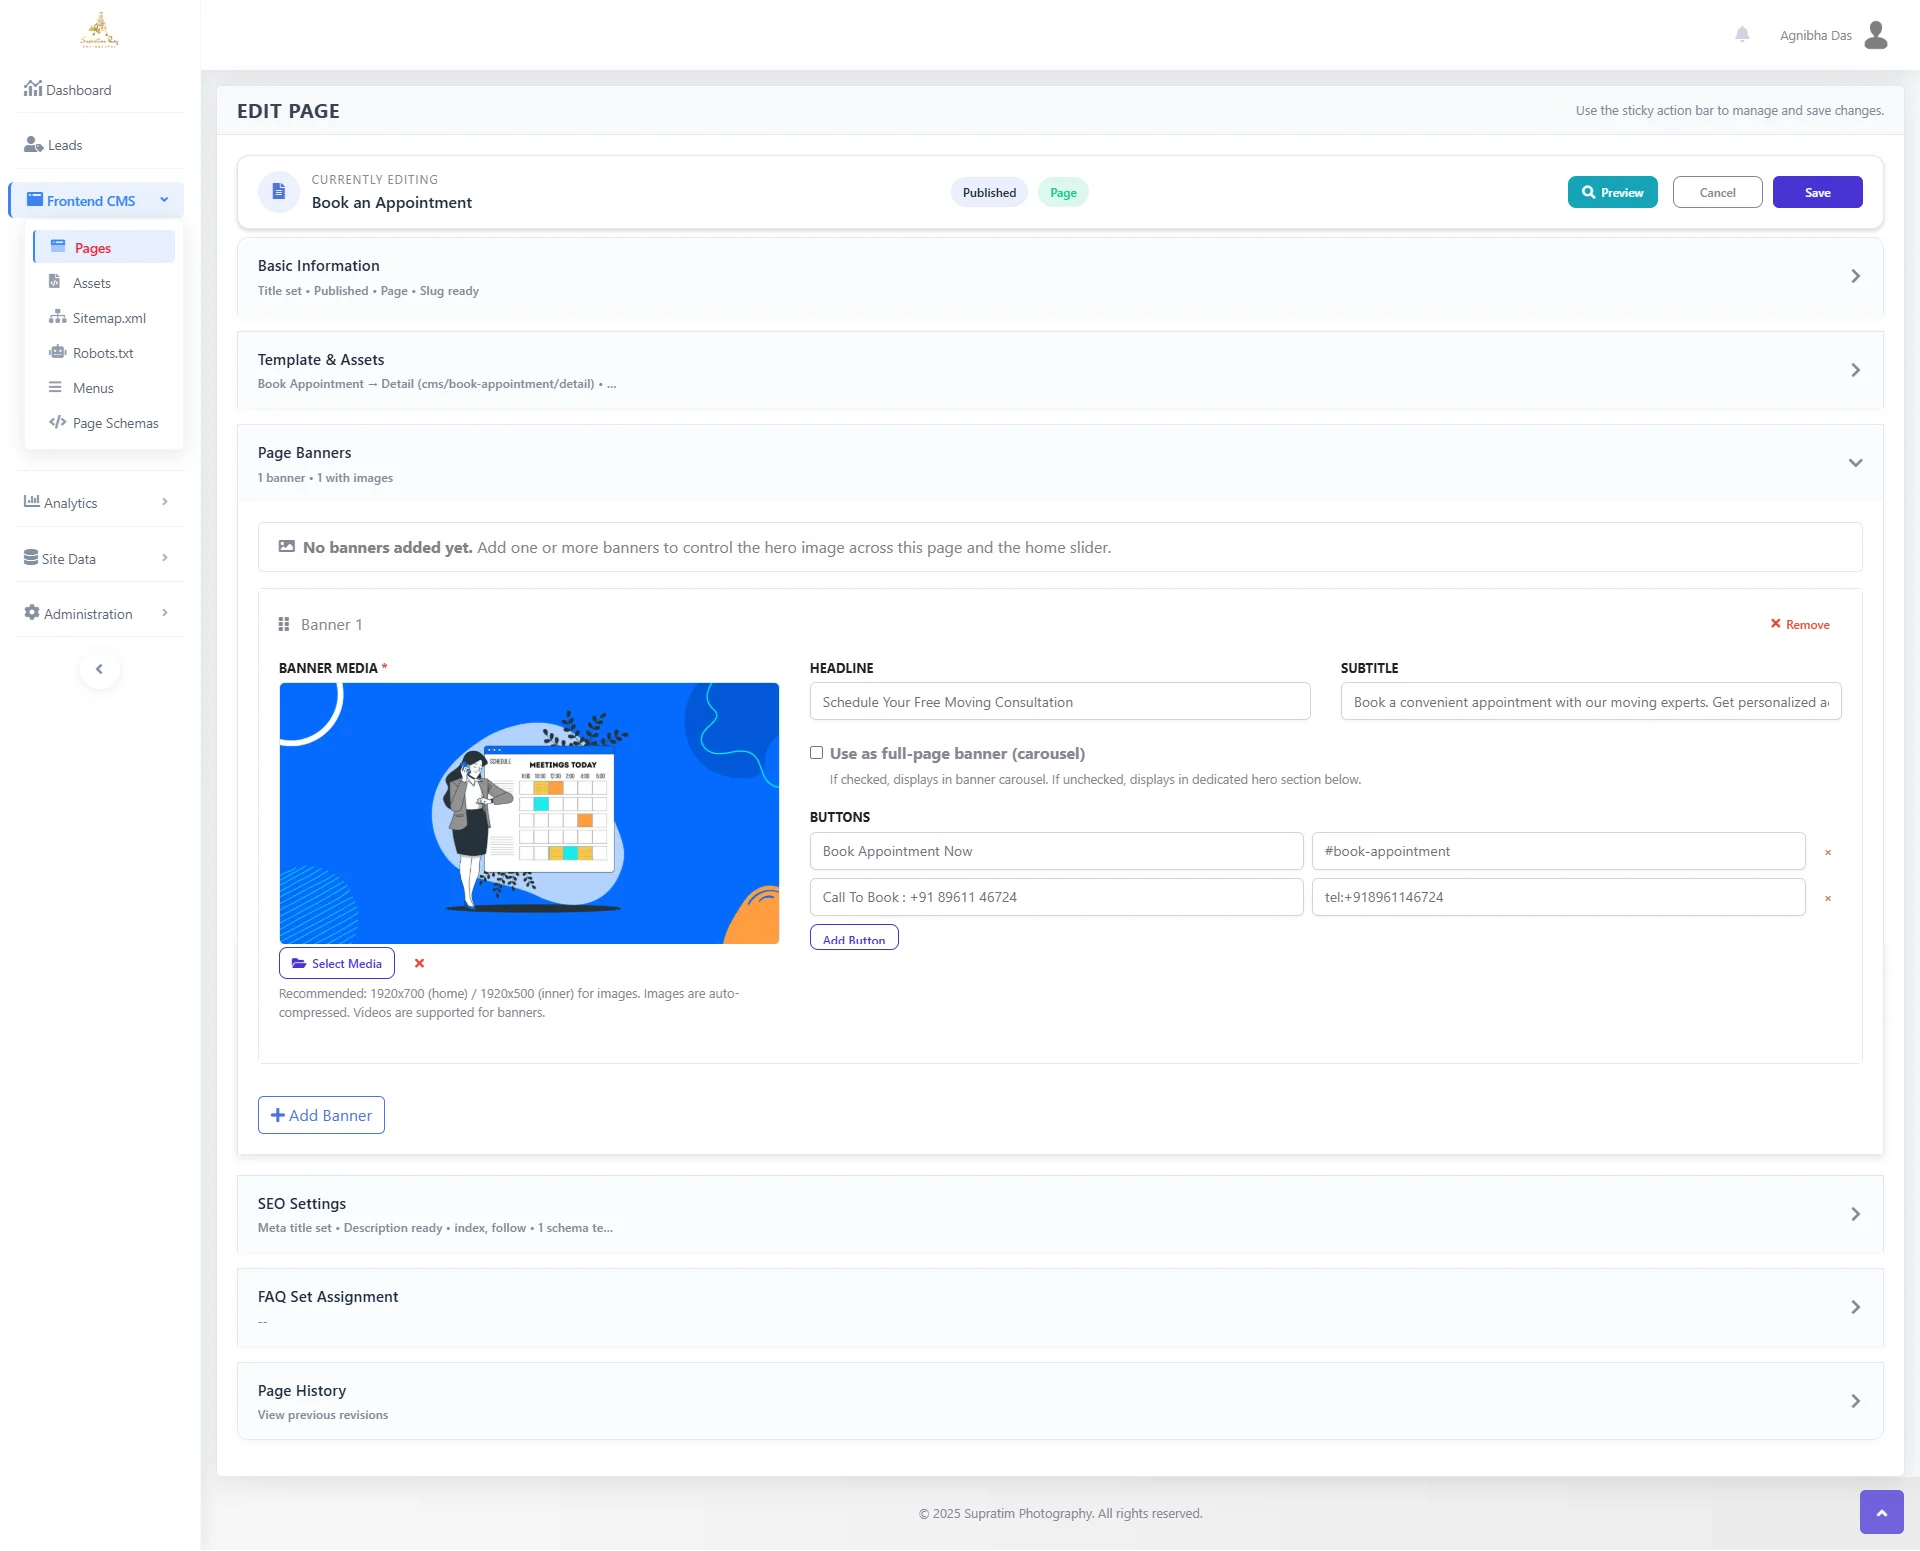Collapse the sidebar with the left arrow

point(99,669)
